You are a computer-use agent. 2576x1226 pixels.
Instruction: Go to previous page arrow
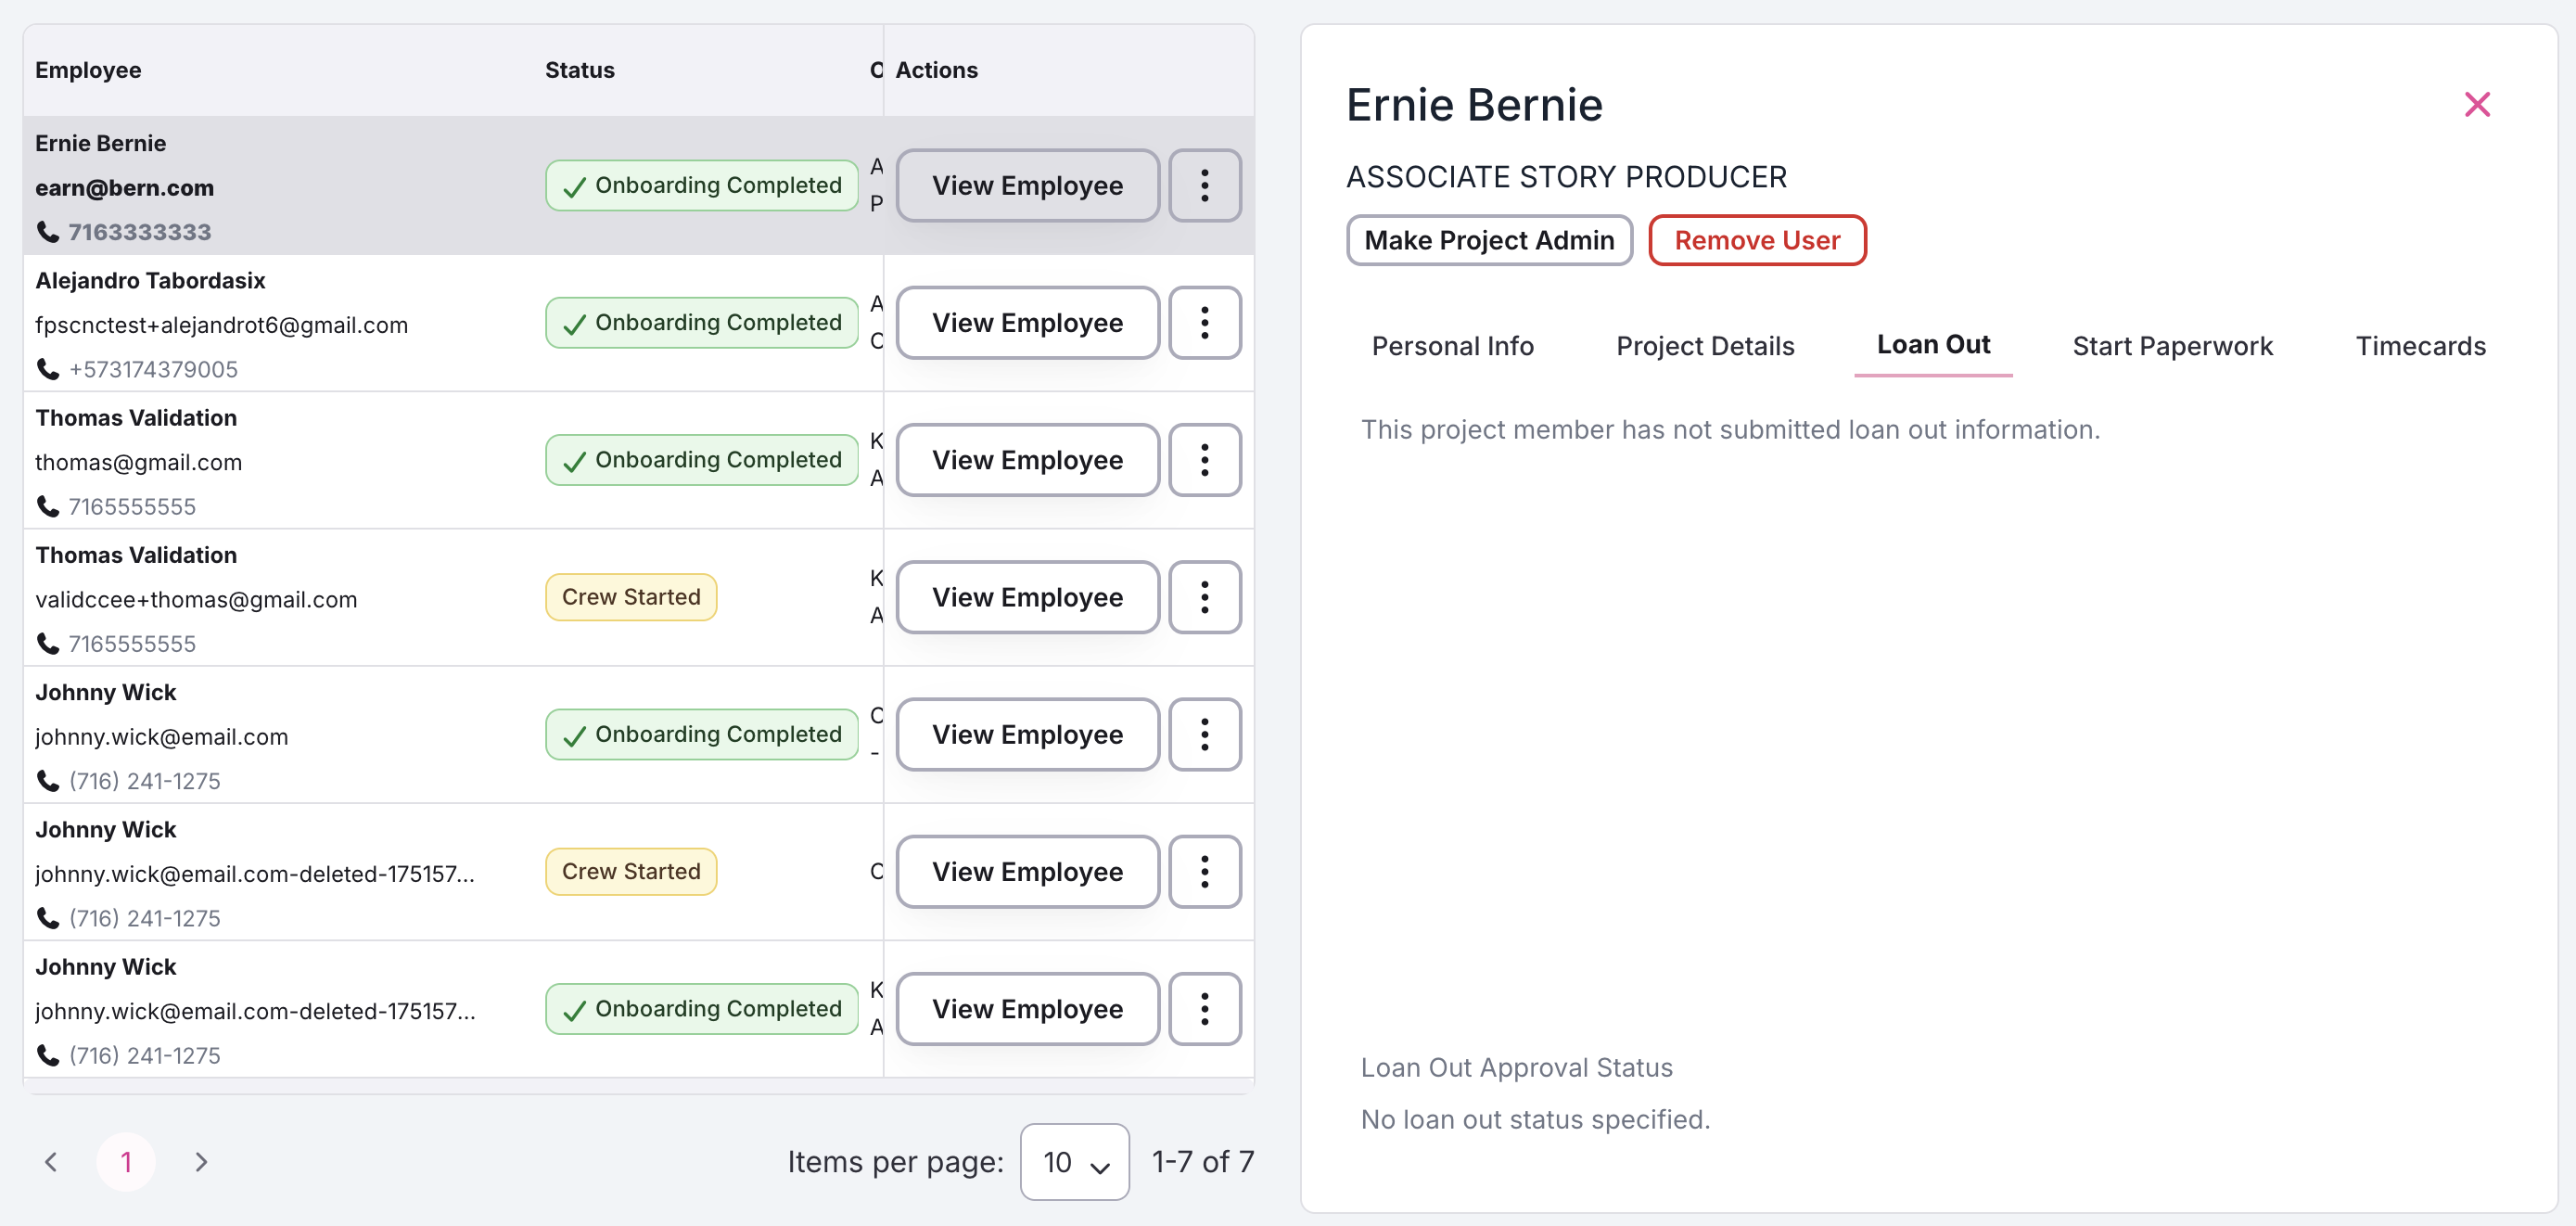[51, 1161]
